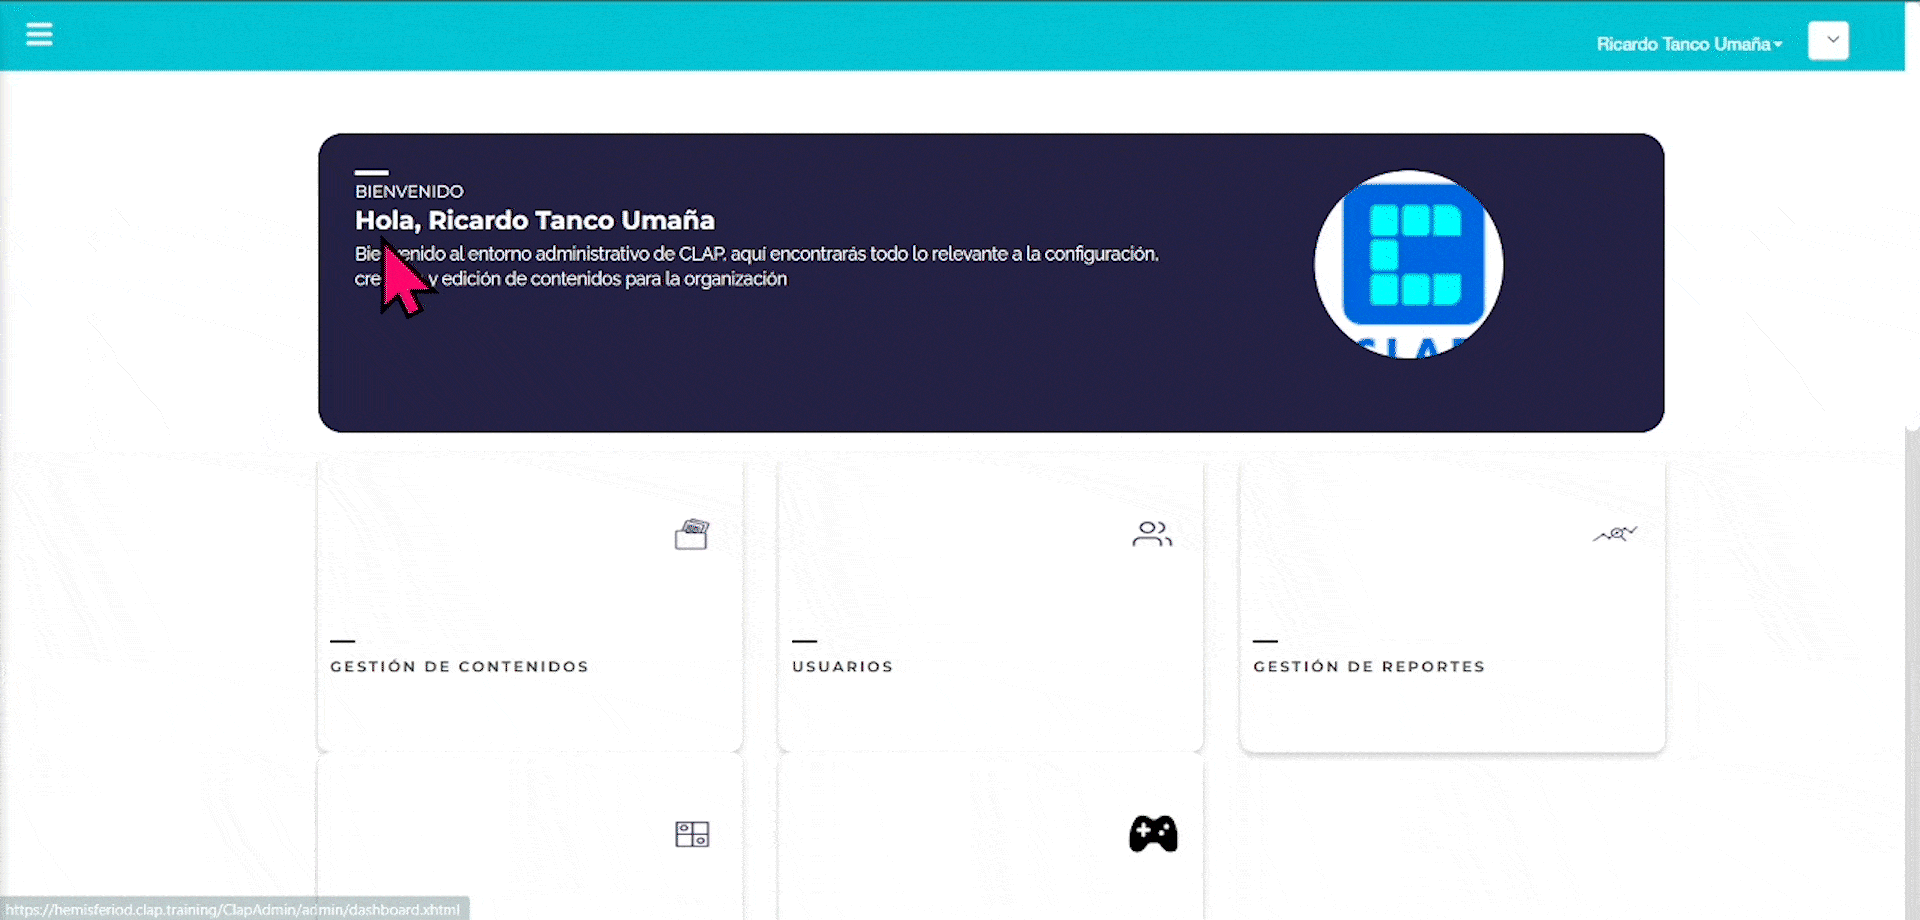Click the game controller icon
The width and height of the screenshot is (1920, 920).
[1153, 834]
